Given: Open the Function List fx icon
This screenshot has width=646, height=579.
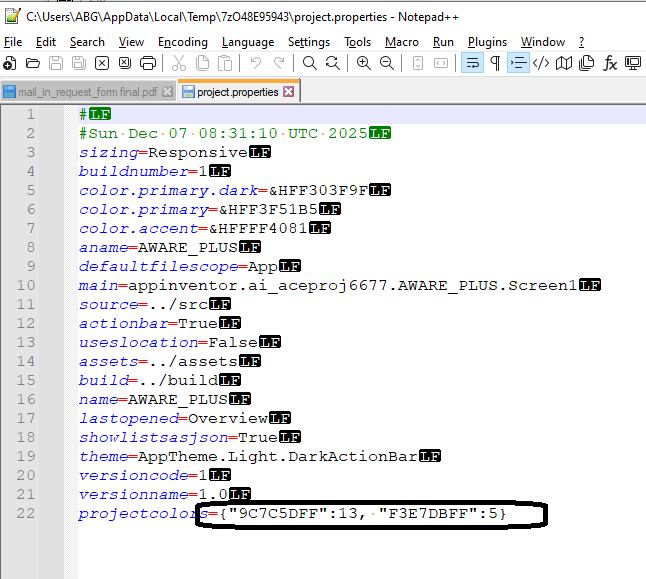Looking at the screenshot, I should pos(610,63).
